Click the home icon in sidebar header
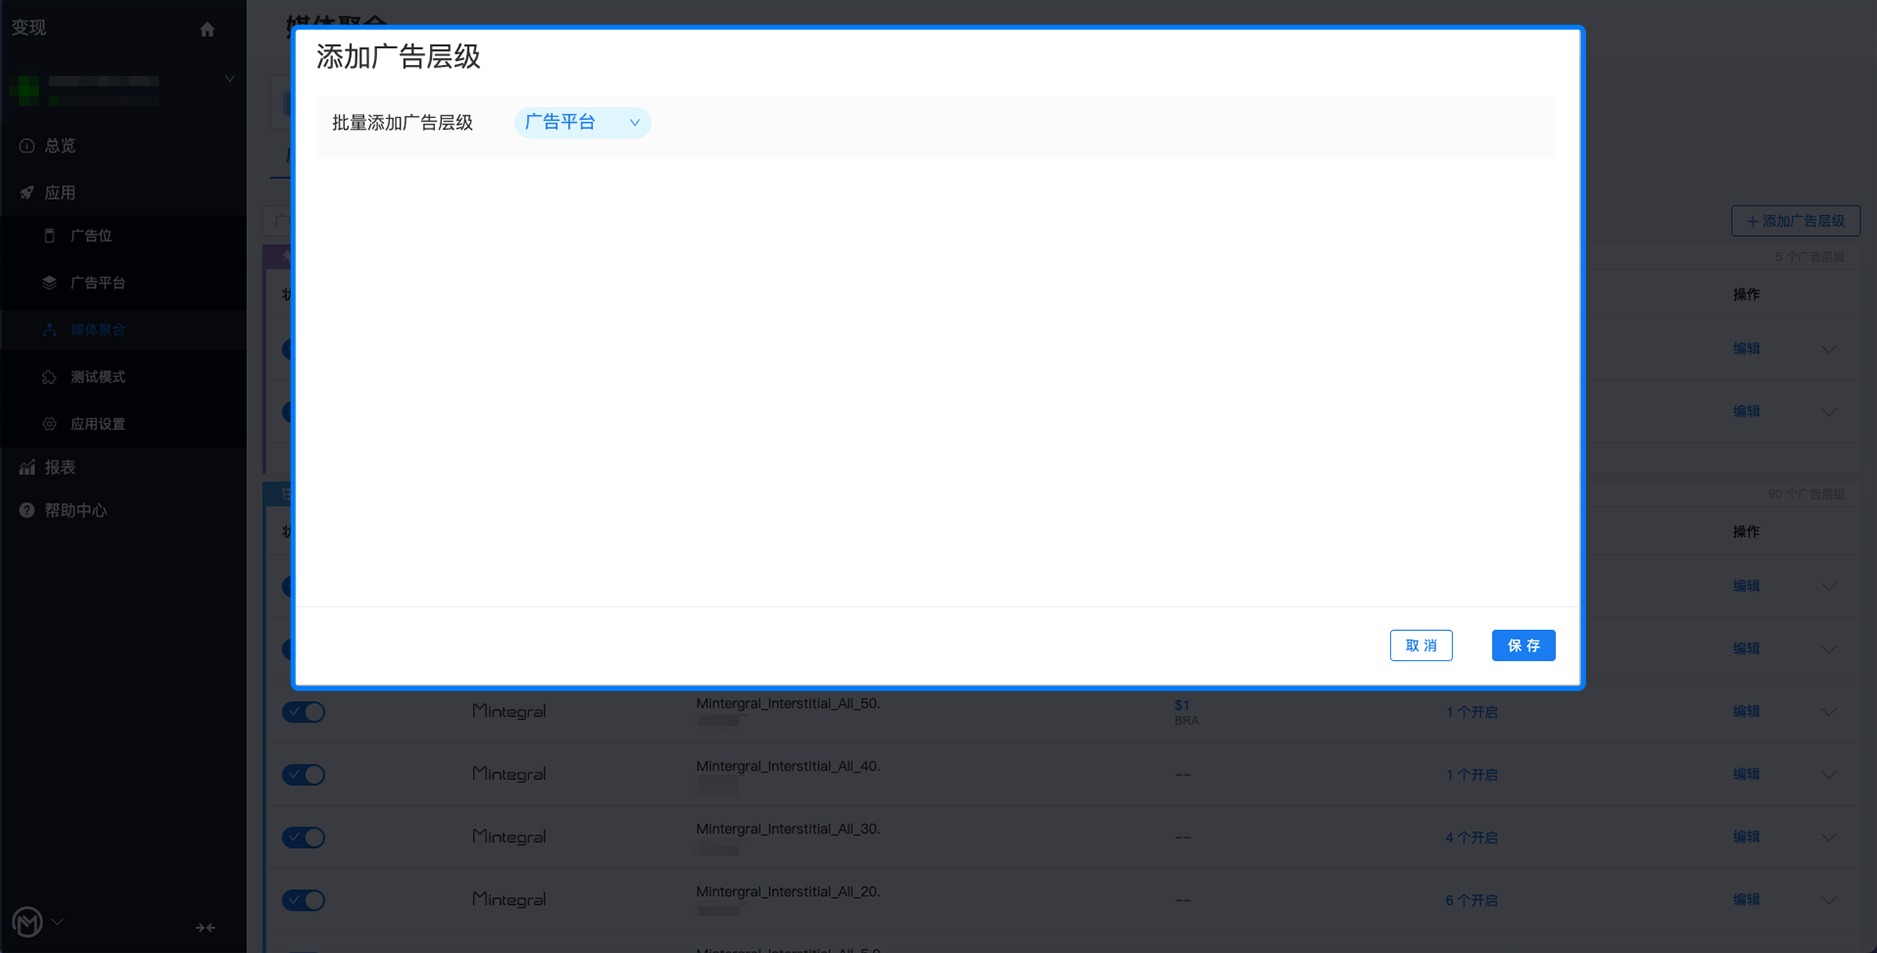Image resolution: width=1877 pixels, height=953 pixels. [207, 29]
